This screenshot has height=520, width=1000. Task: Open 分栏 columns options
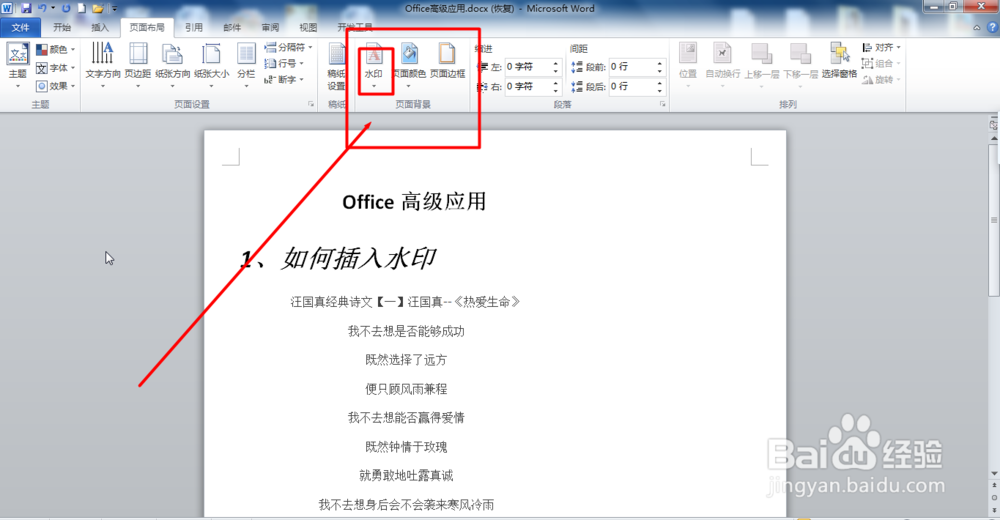point(246,66)
